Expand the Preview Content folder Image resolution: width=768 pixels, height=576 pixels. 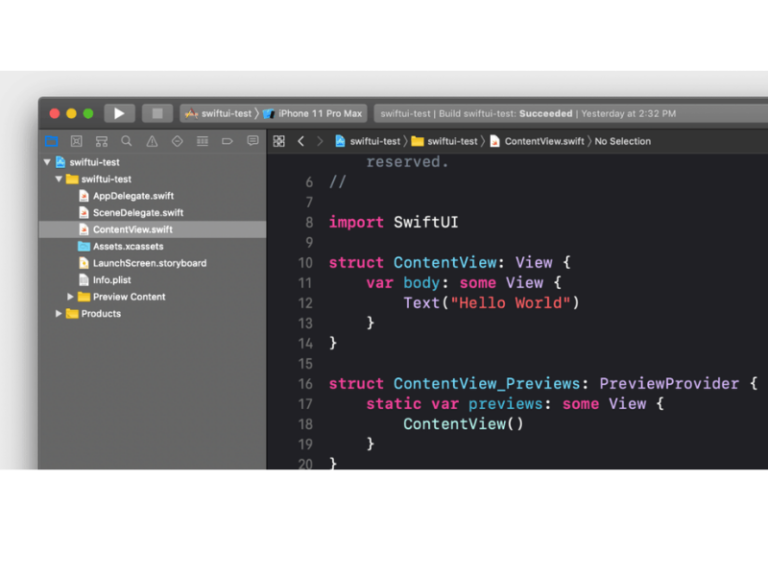(71, 297)
